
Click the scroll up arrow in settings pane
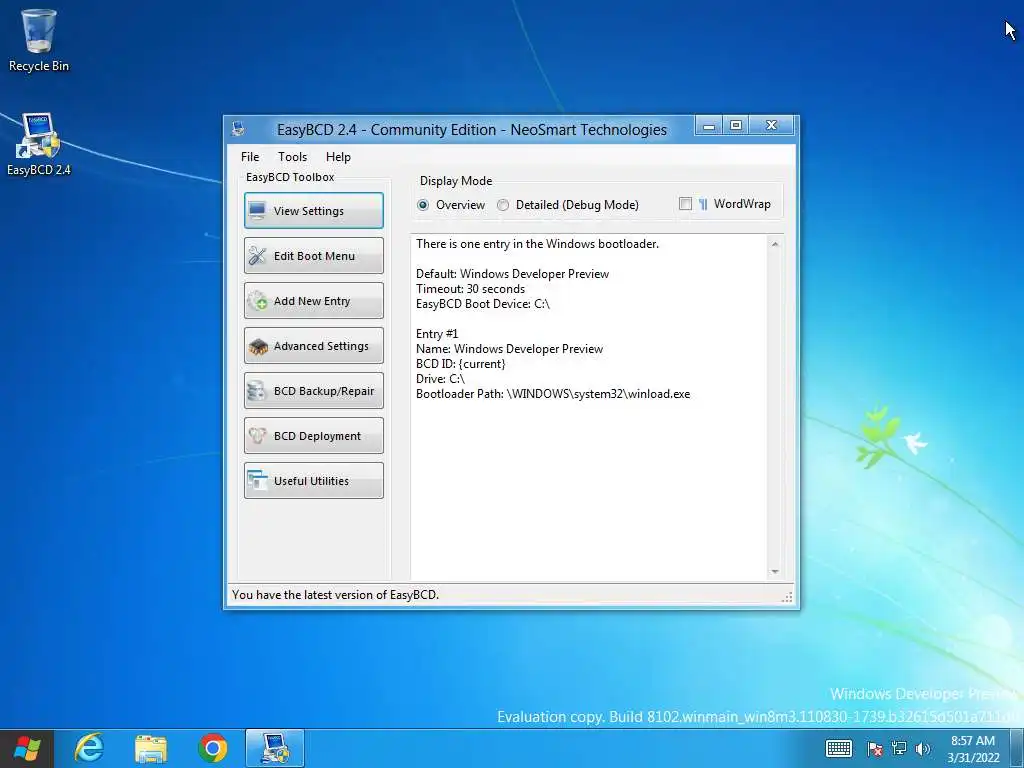click(x=775, y=244)
